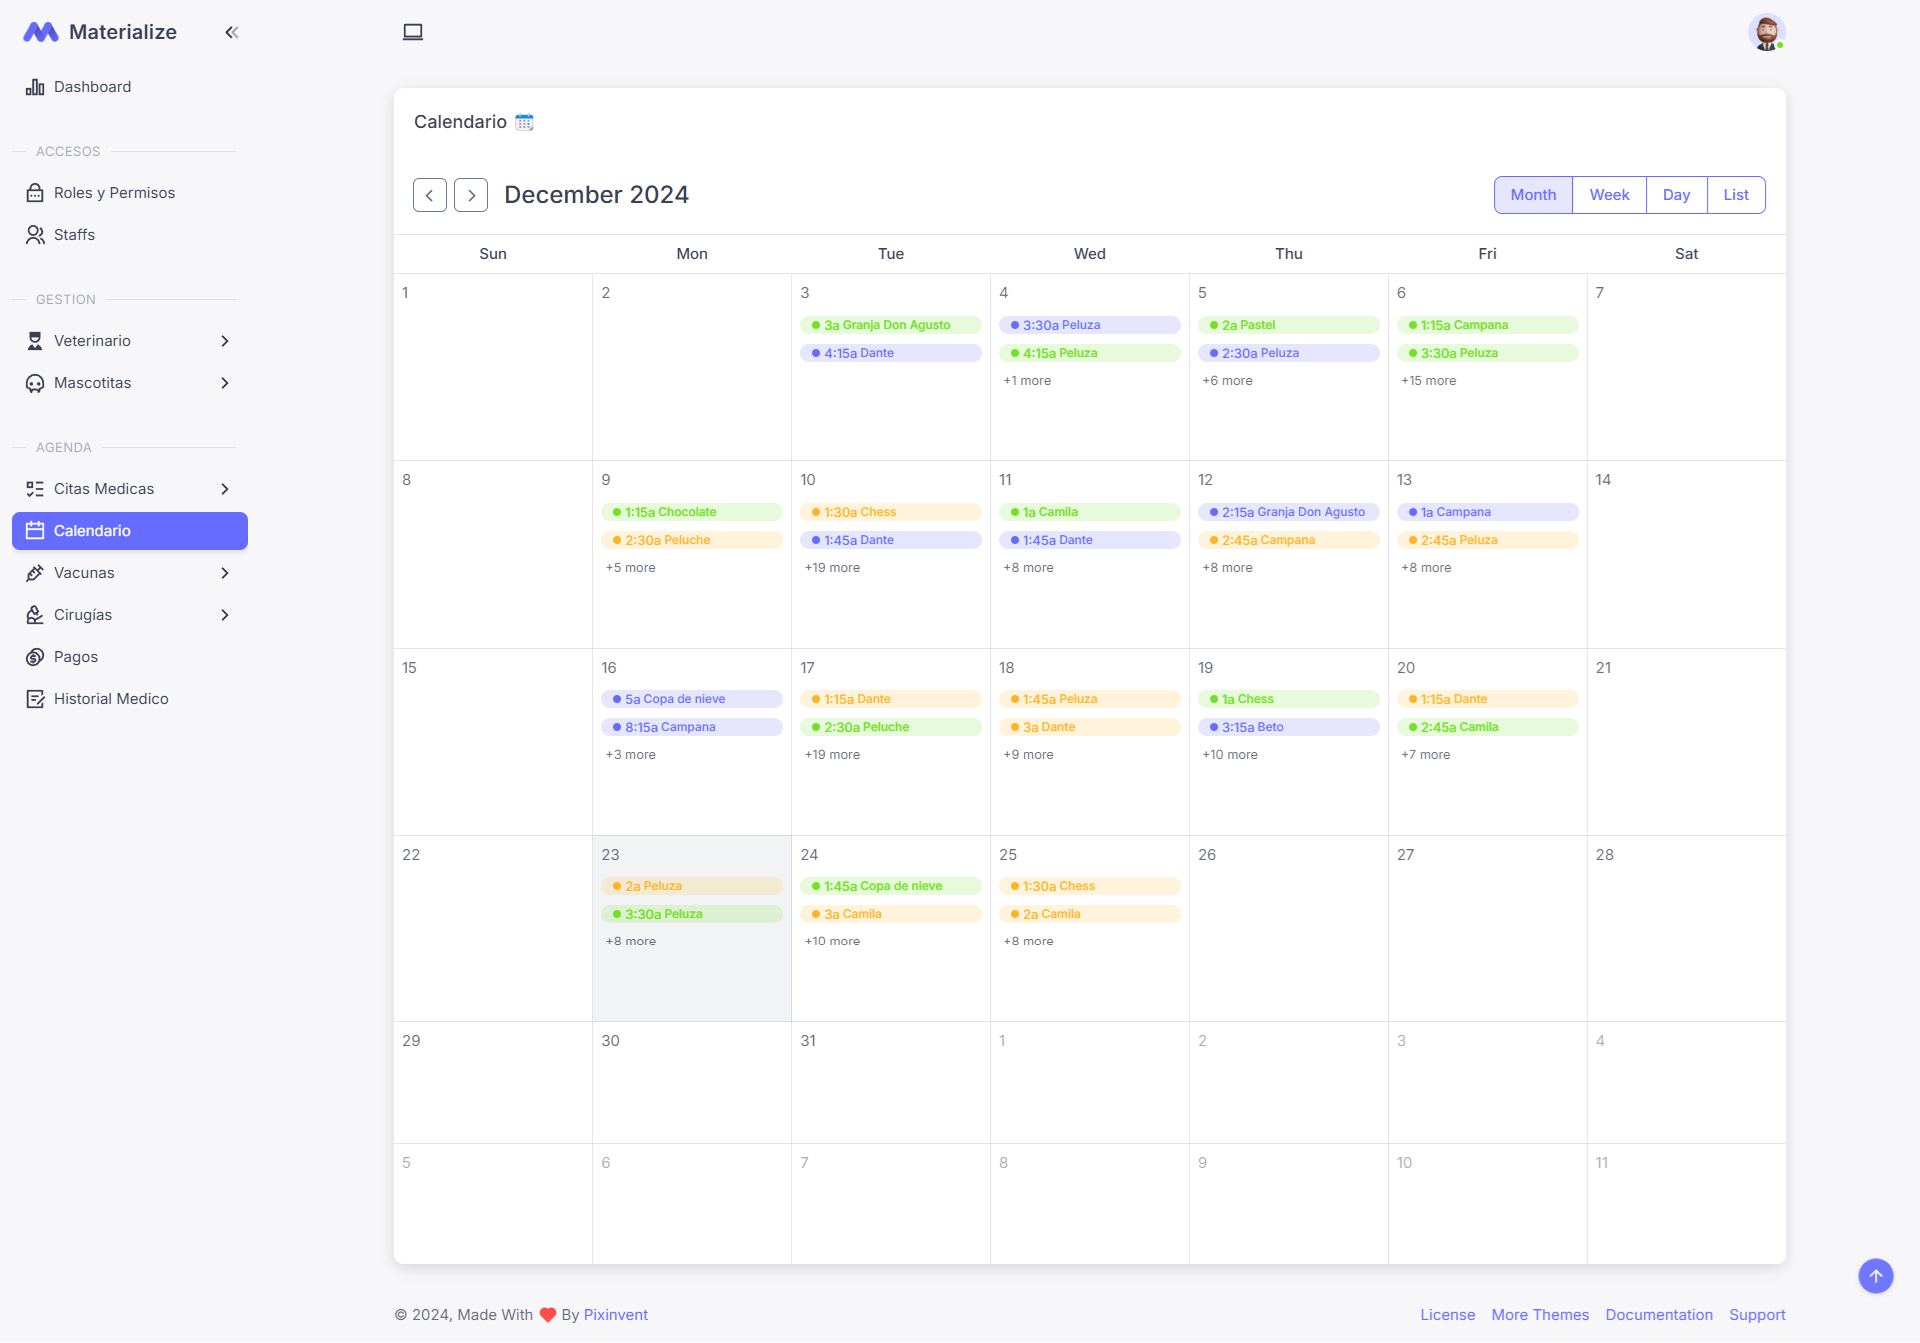Viewport: 1920px width, 1343px height.
Task: Switch calendar to List view
Action: 1736,194
